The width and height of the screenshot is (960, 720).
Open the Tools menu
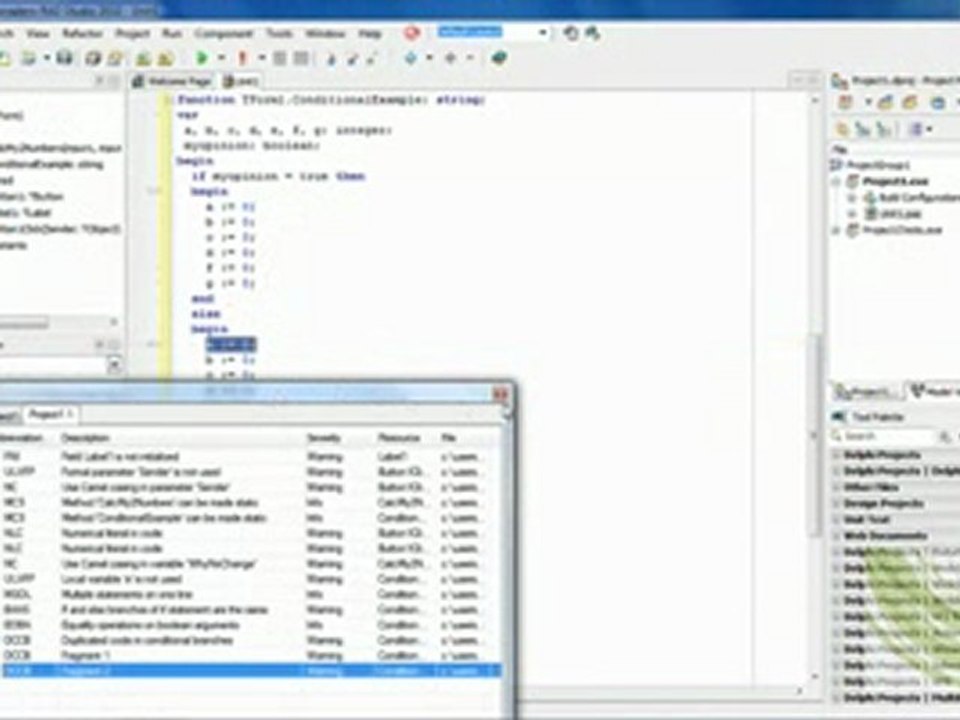point(279,33)
